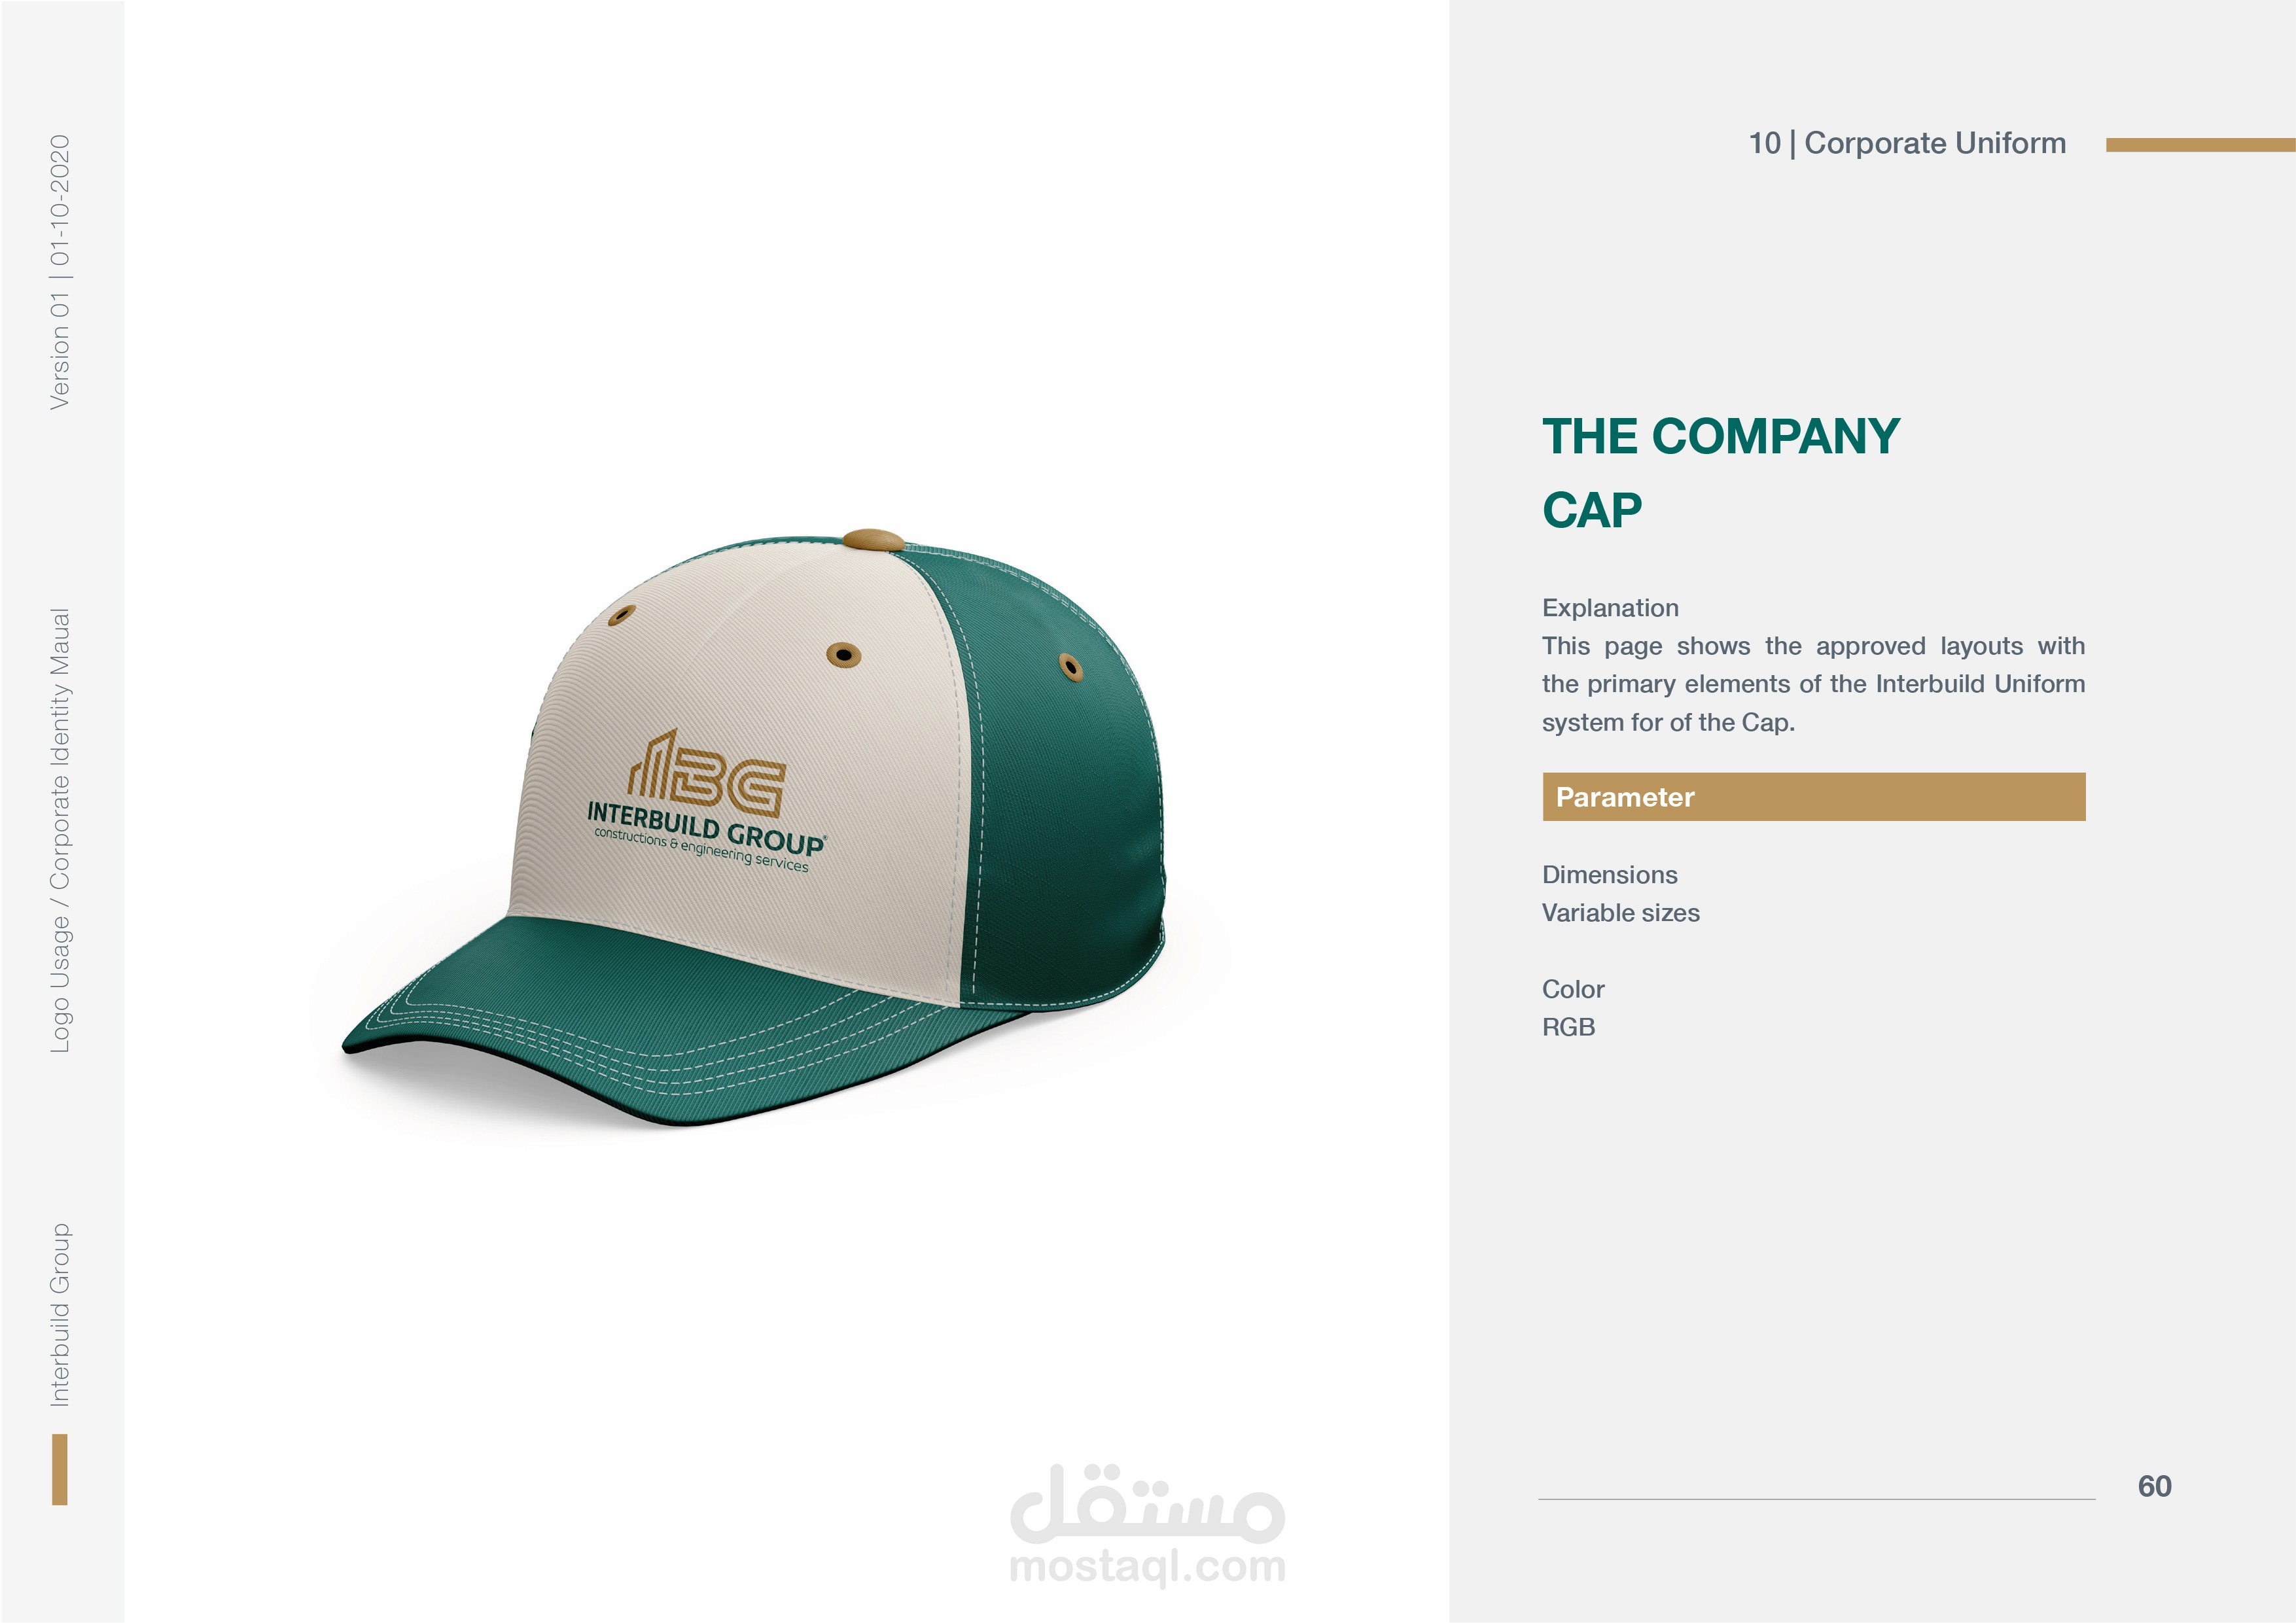Click the vertical 'Version 01 | 01-10-2020' text
Viewport: 2296px width, 1623px height.
click(60, 272)
